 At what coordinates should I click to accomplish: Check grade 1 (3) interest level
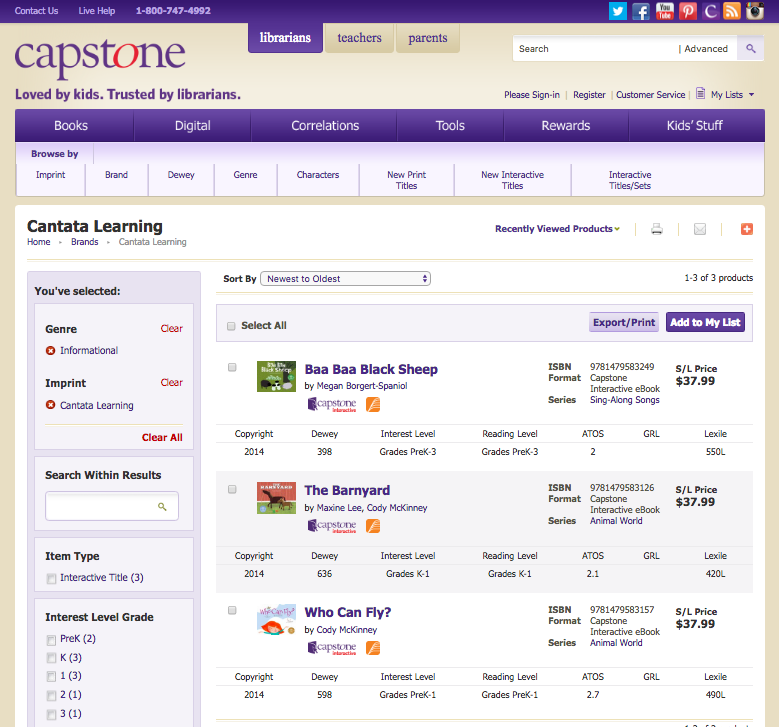tap(51, 676)
